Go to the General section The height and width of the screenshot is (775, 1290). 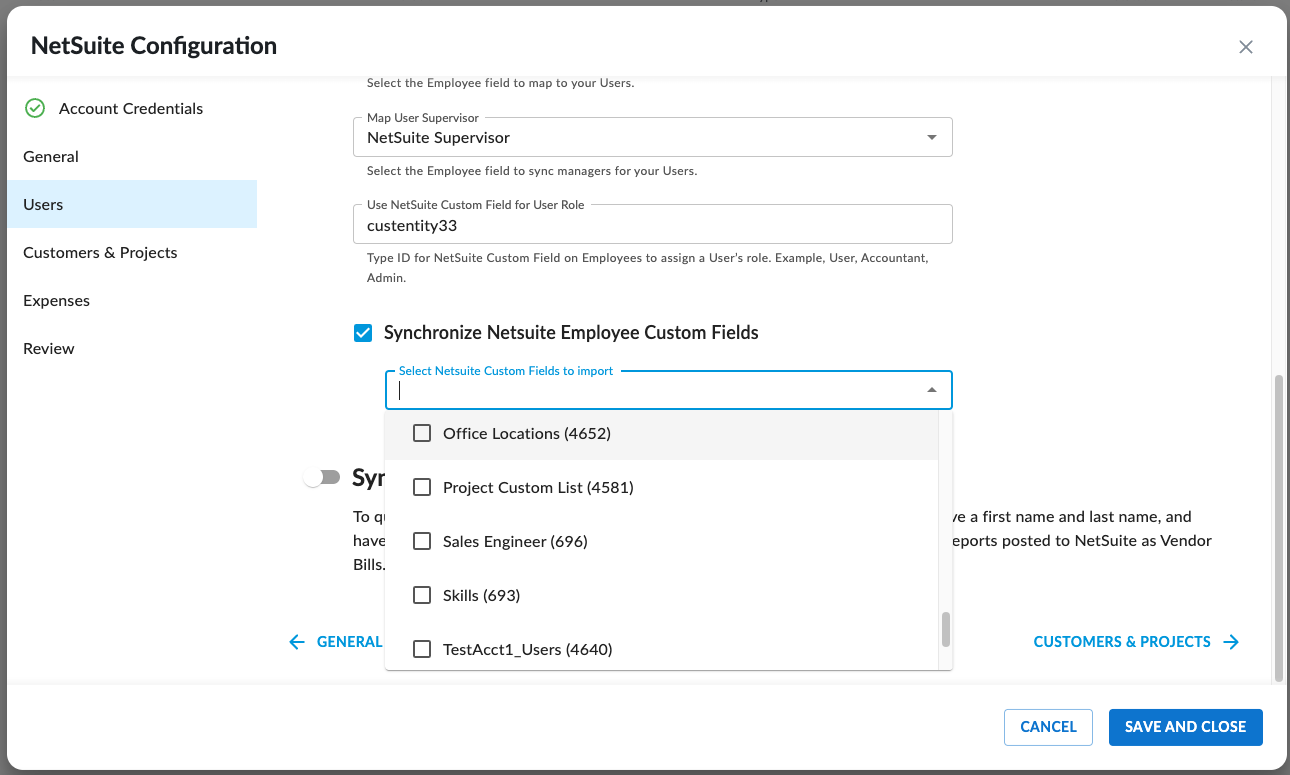[132, 156]
